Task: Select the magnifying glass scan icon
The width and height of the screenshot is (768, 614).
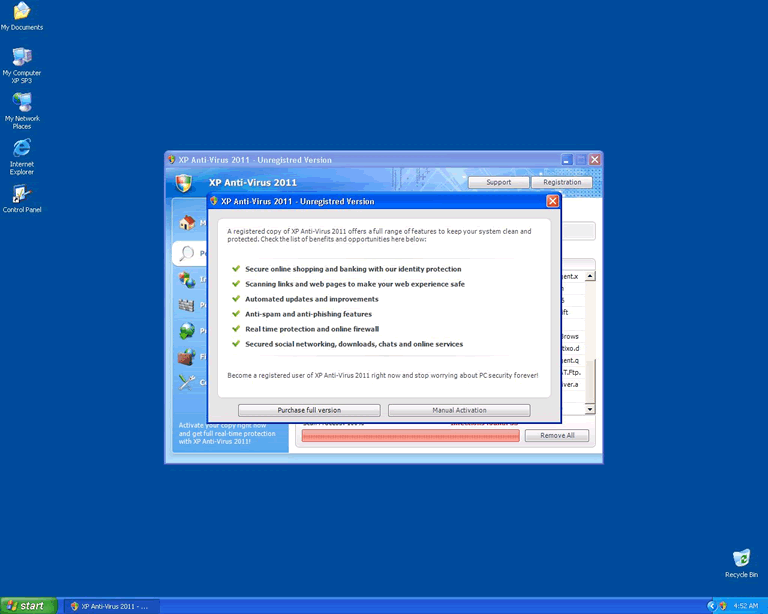Action: (x=186, y=253)
